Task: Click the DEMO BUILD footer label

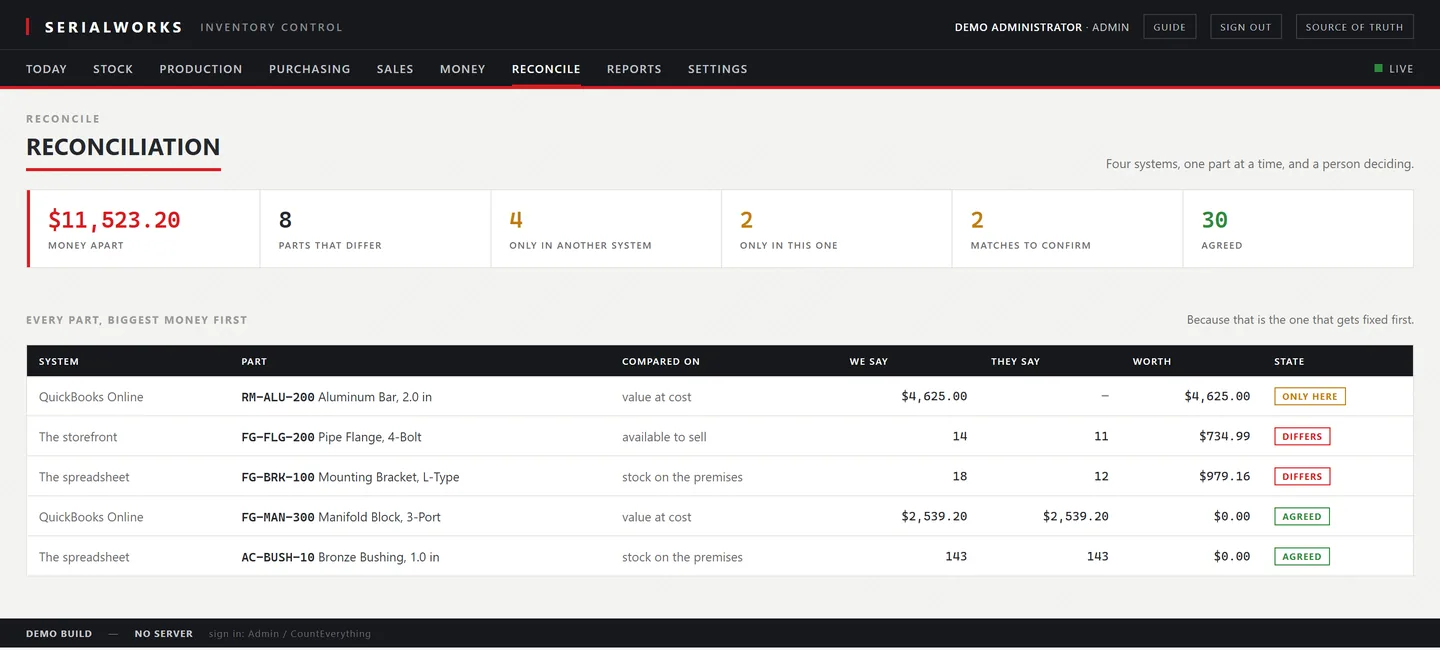Action: (x=59, y=634)
